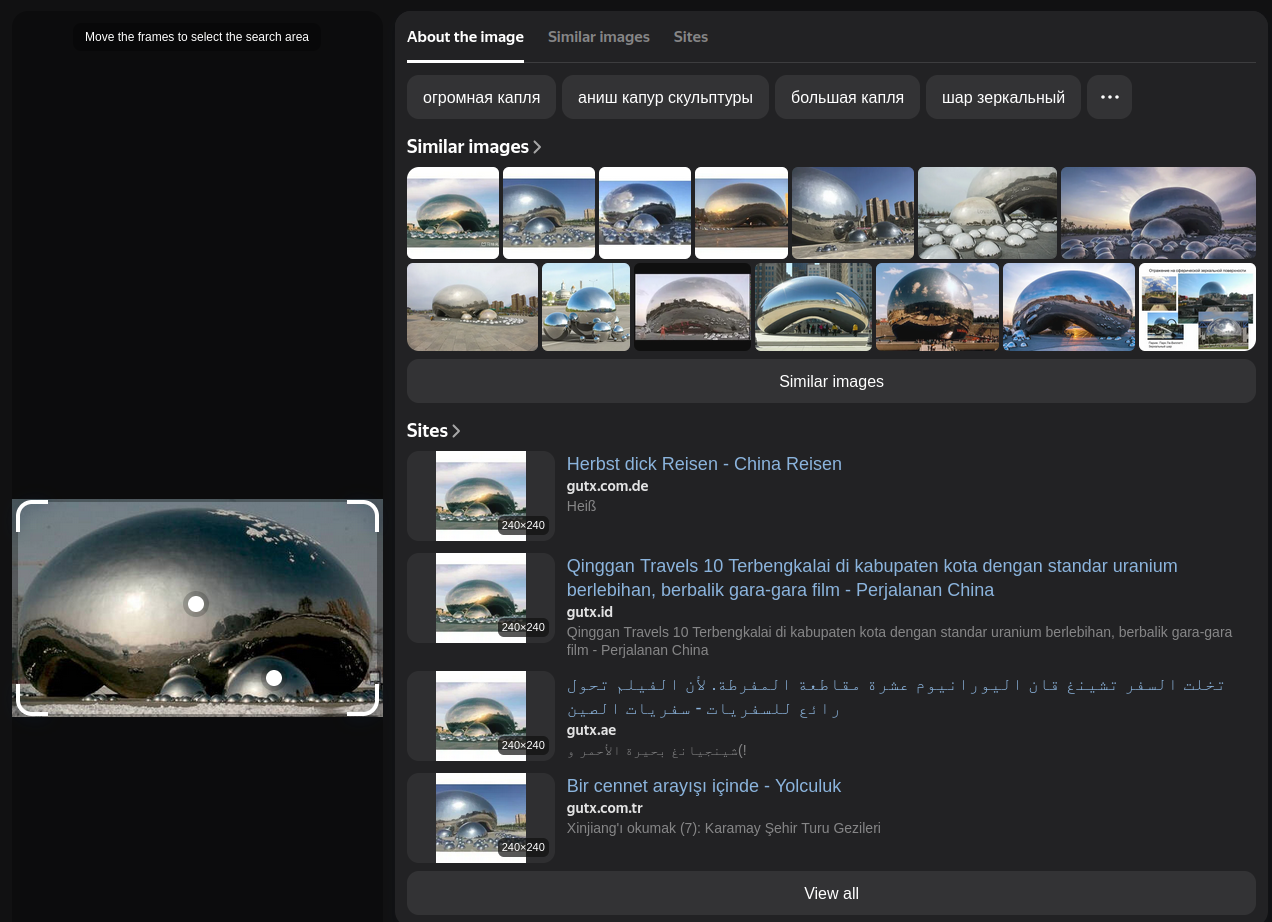Open the thumbnail of the gutx.ae result

[481, 716]
